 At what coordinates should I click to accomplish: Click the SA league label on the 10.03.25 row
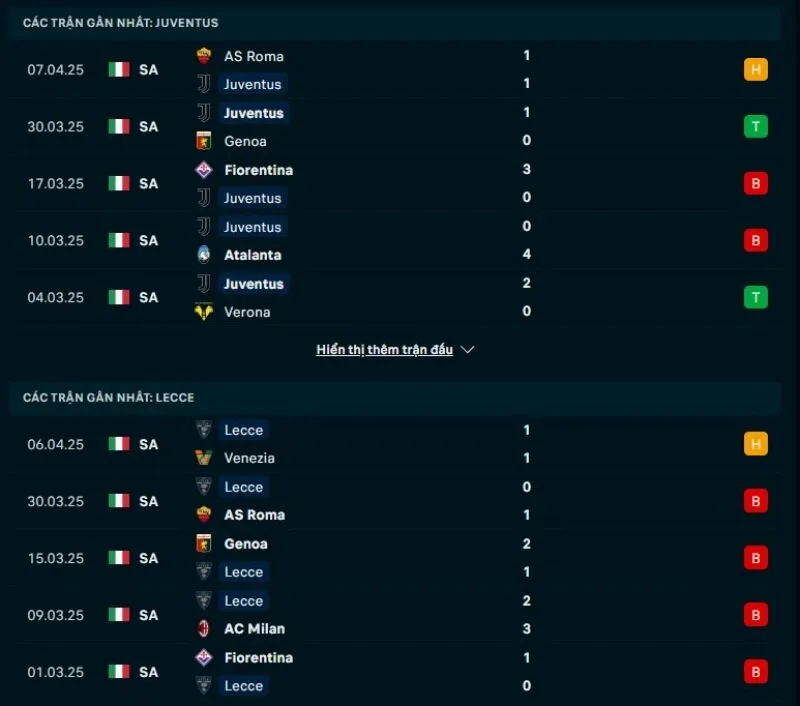tap(148, 241)
